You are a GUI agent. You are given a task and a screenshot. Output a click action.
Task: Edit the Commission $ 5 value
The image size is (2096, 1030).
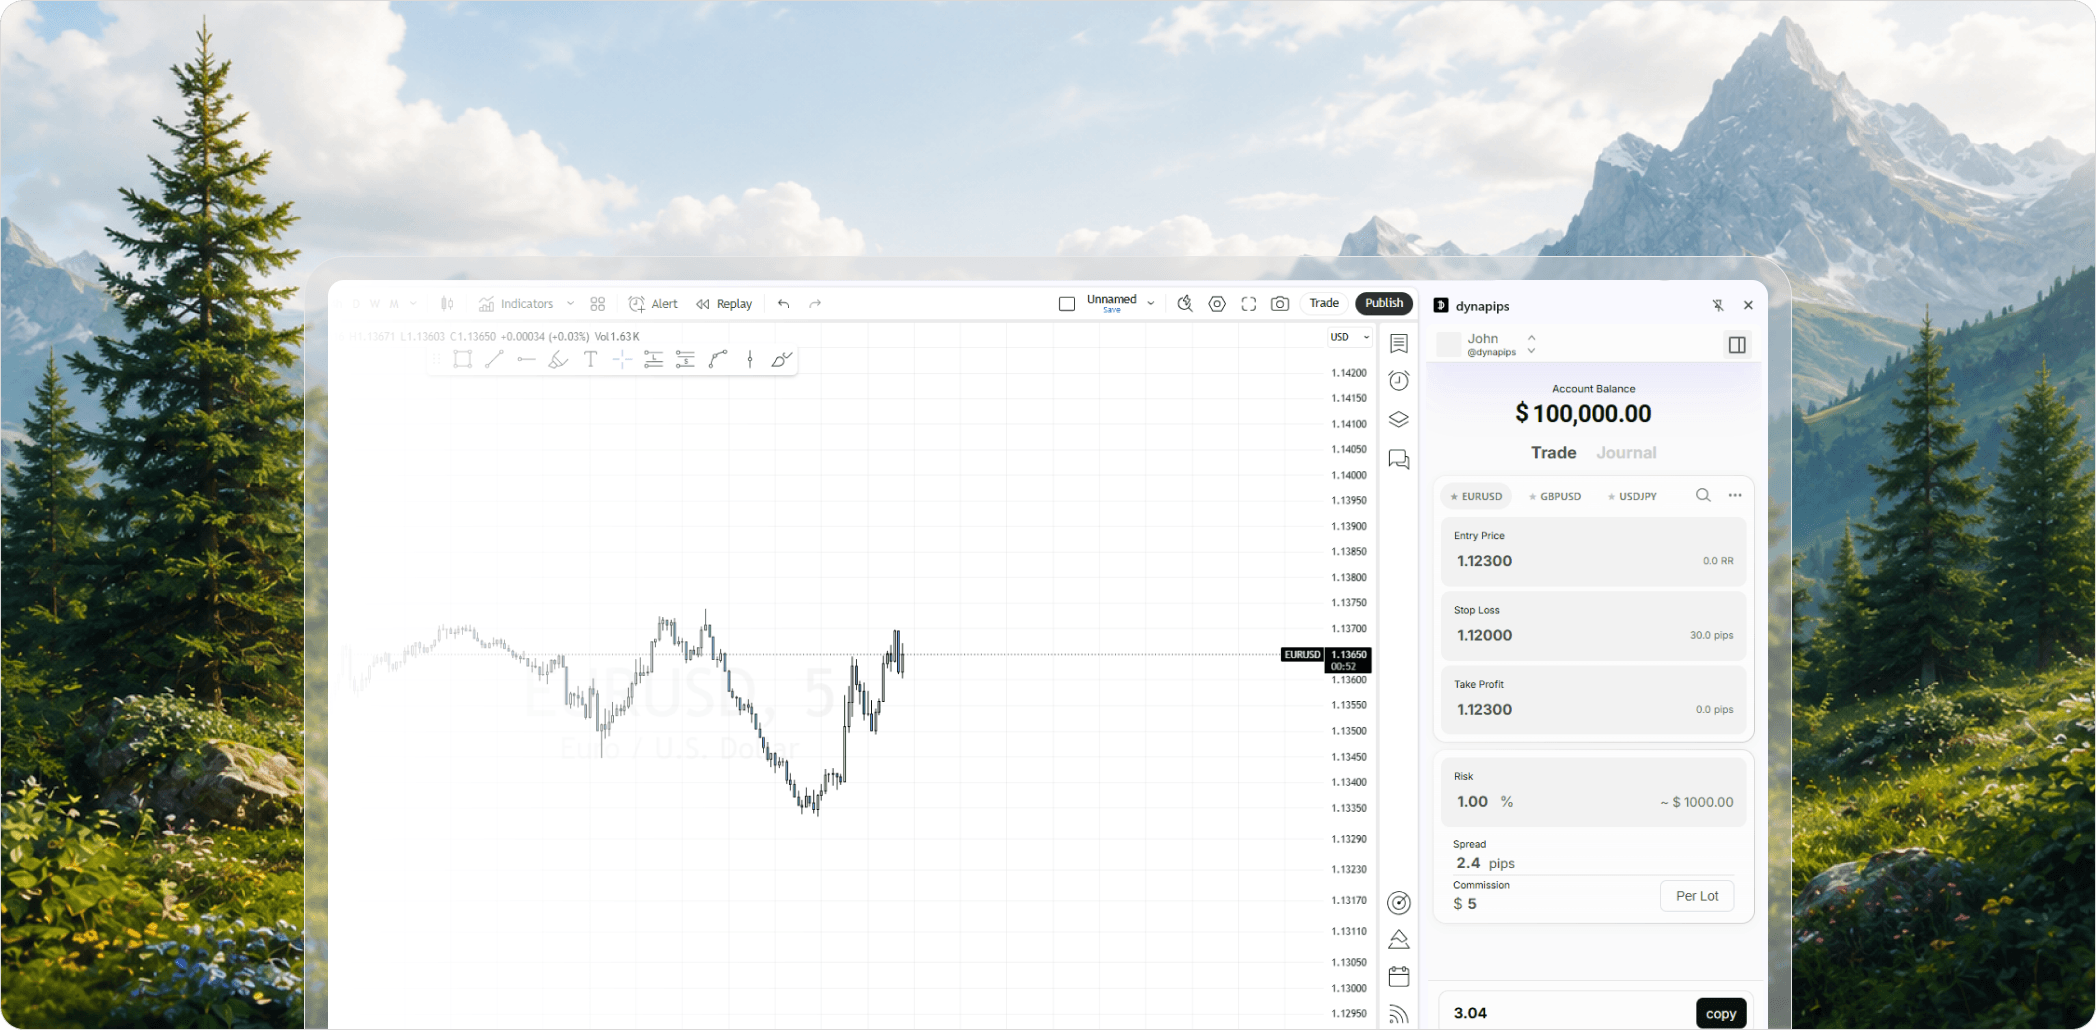1465,903
